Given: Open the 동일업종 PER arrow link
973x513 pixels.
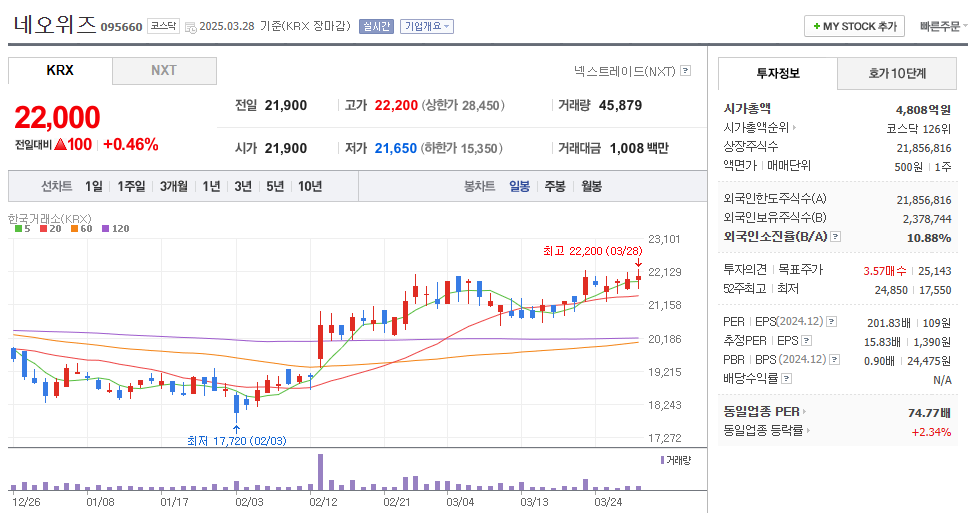Looking at the screenshot, I should click(804, 411).
